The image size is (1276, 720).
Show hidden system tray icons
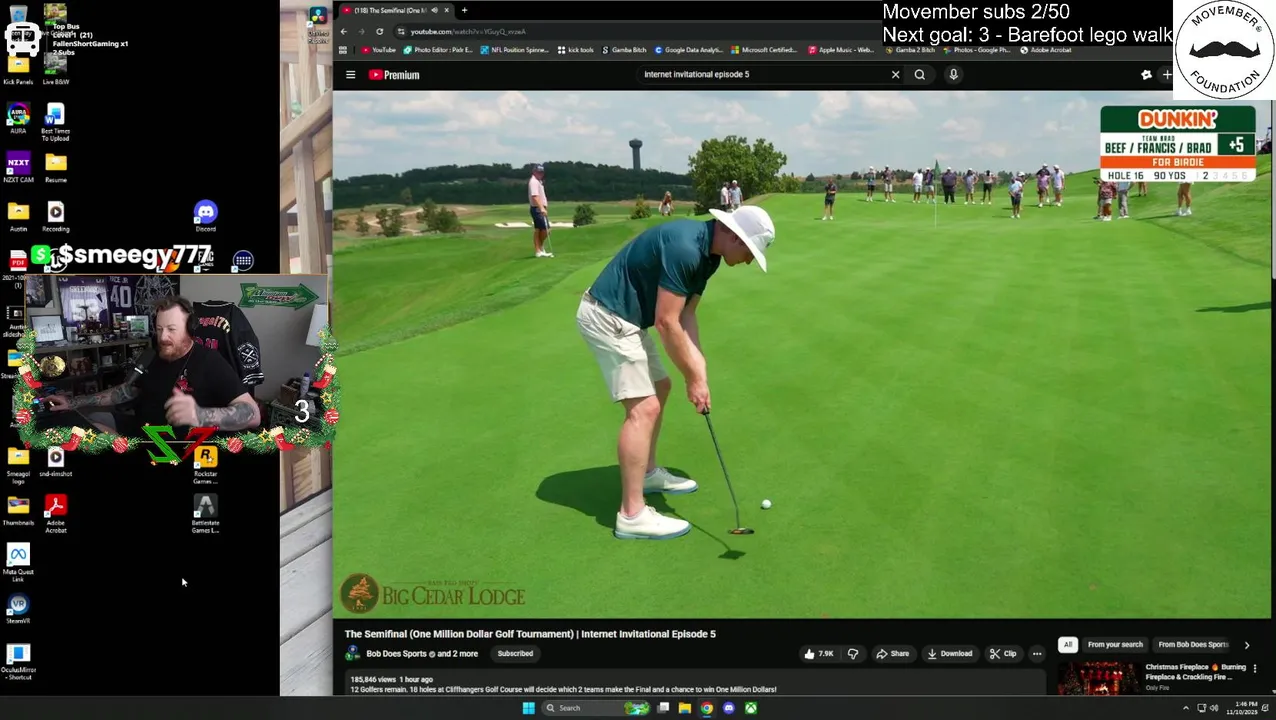tap(1186, 708)
